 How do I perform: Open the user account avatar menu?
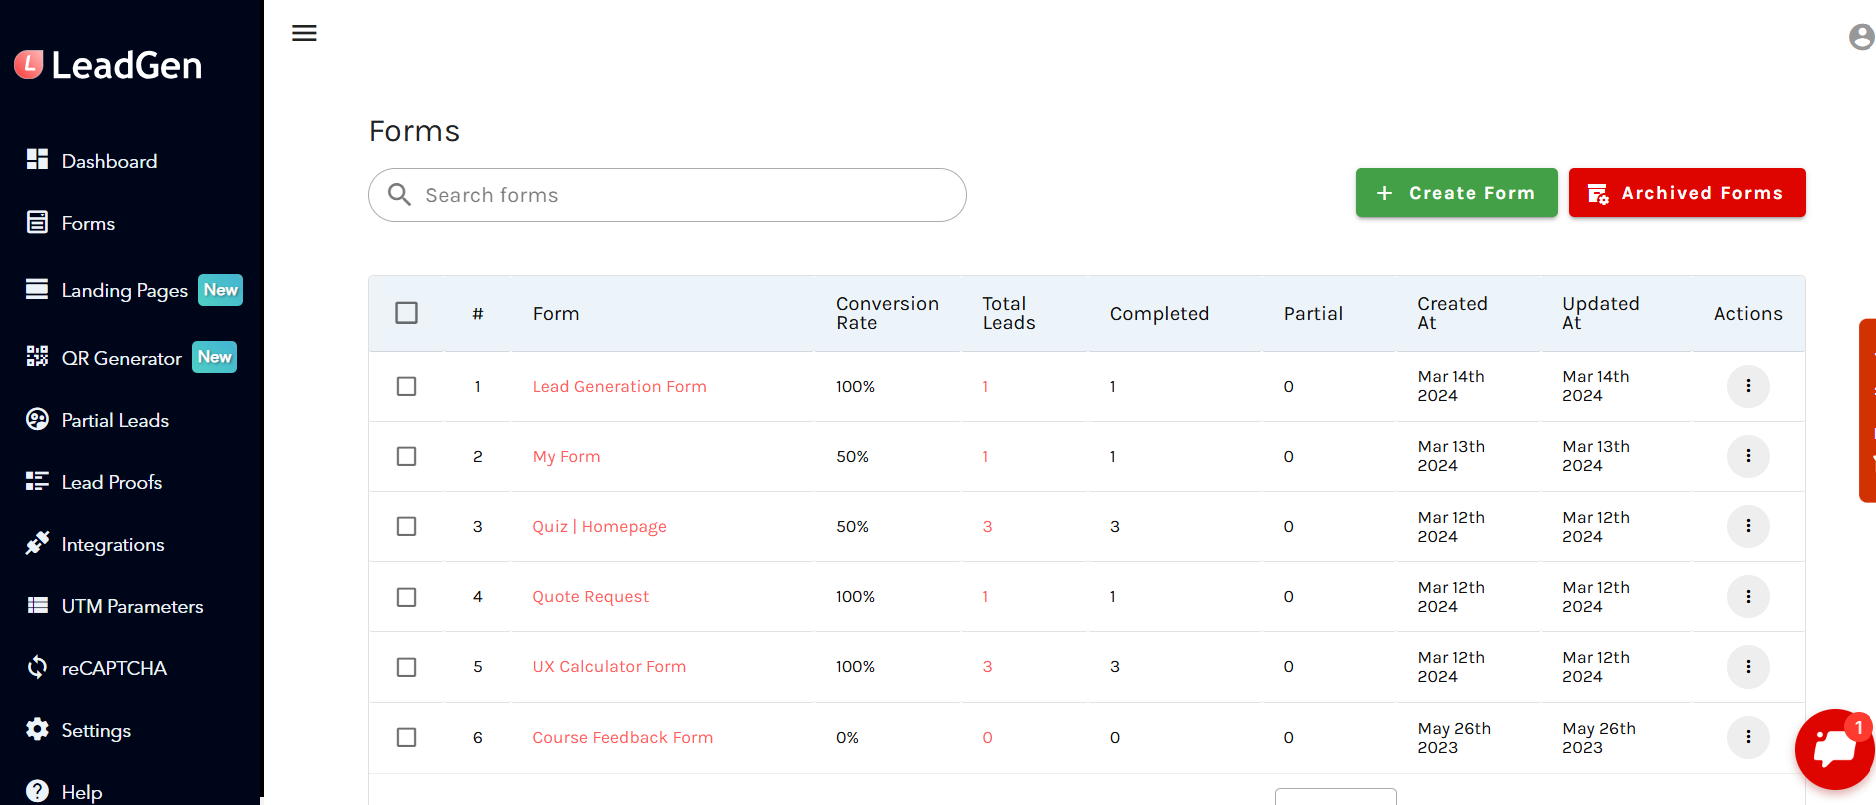point(1861,37)
